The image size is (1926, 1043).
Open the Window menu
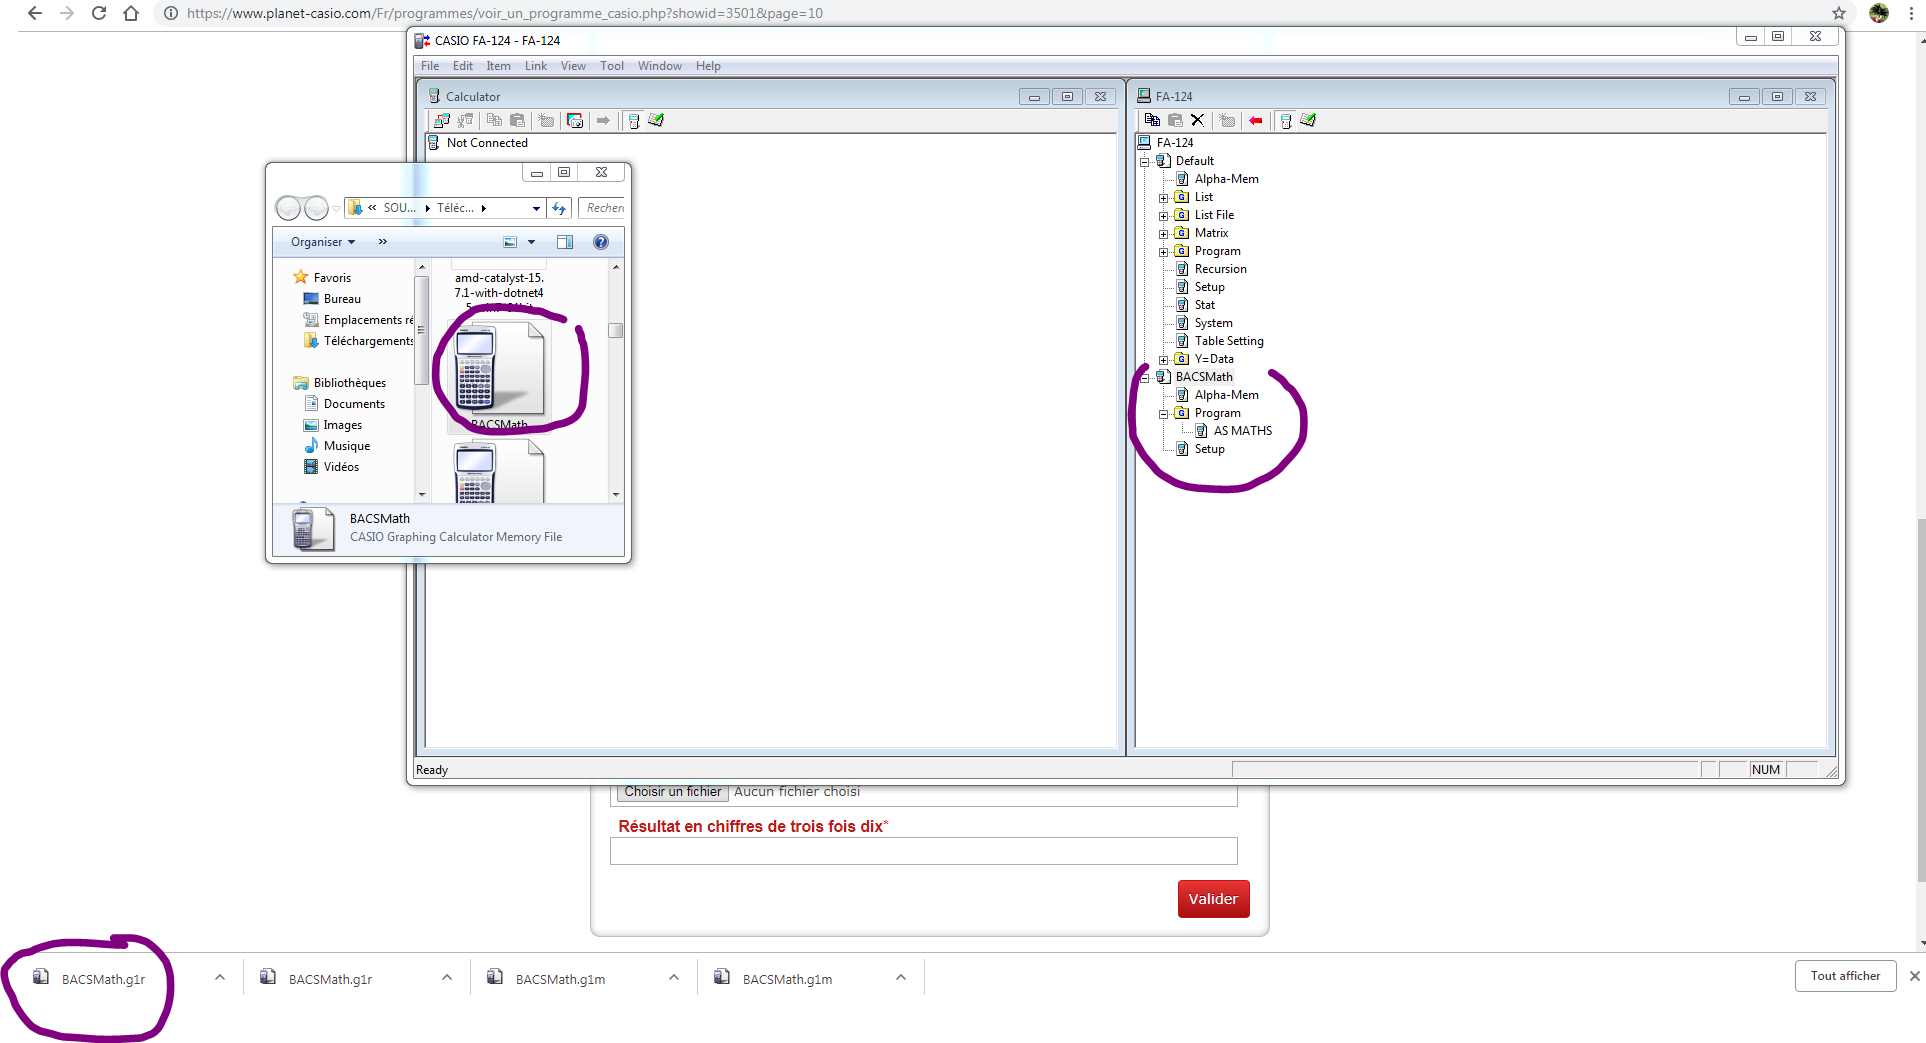coord(660,66)
